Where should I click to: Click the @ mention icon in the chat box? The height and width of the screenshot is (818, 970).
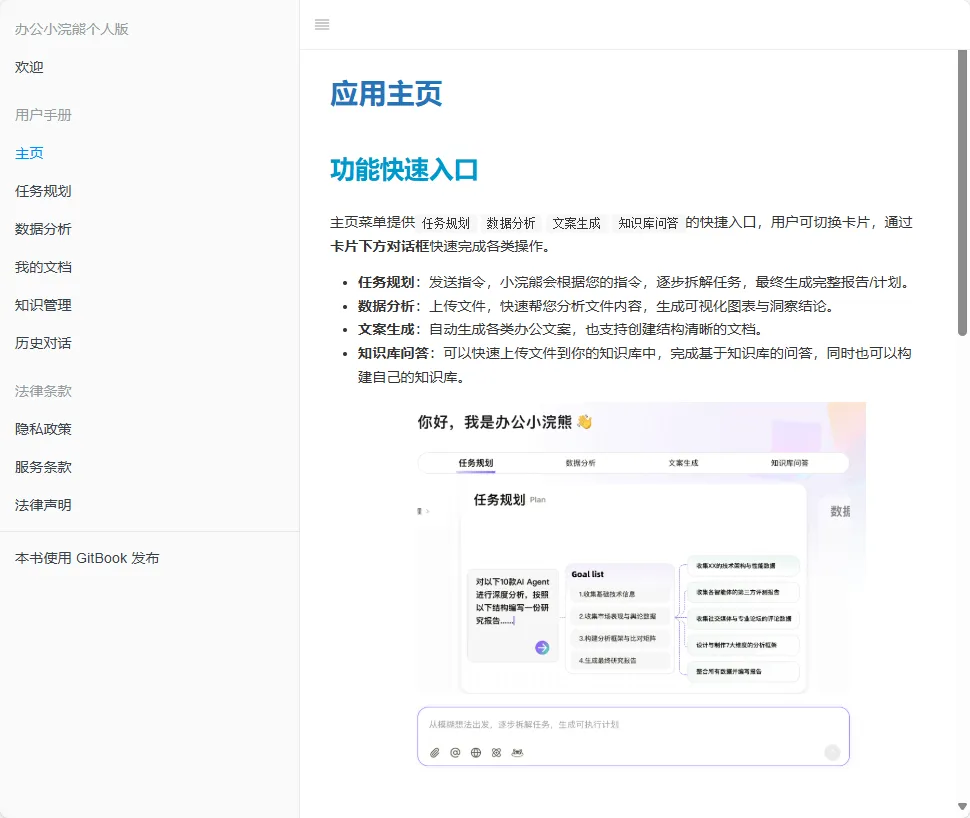click(455, 752)
